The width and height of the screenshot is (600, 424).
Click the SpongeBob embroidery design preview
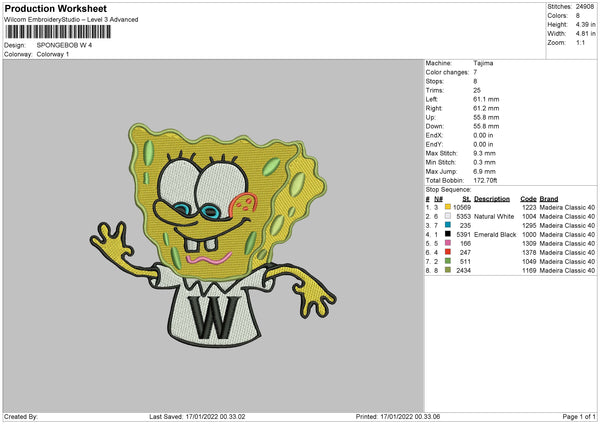(x=213, y=234)
